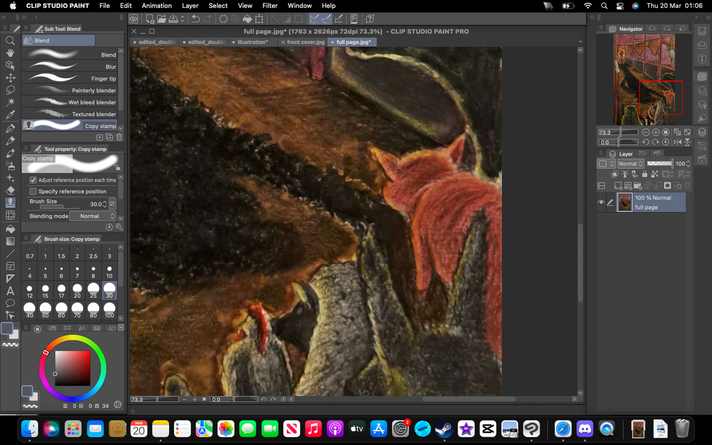This screenshot has width=712, height=445.
Task: Click Rotate left in Navigator
Action: coord(646,142)
